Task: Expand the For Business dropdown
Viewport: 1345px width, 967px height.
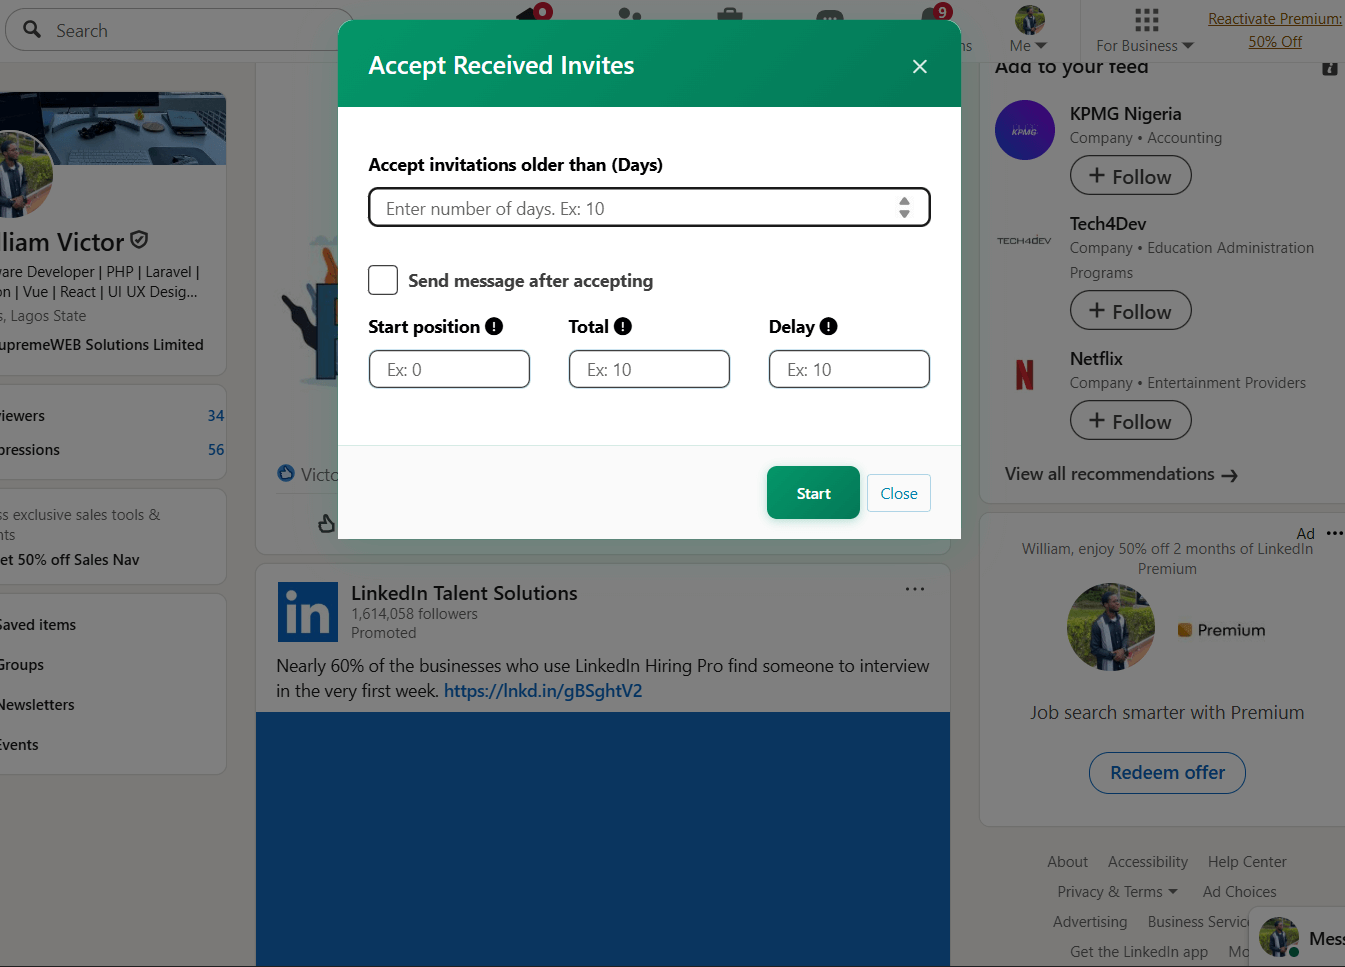Action: point(1145,46)
